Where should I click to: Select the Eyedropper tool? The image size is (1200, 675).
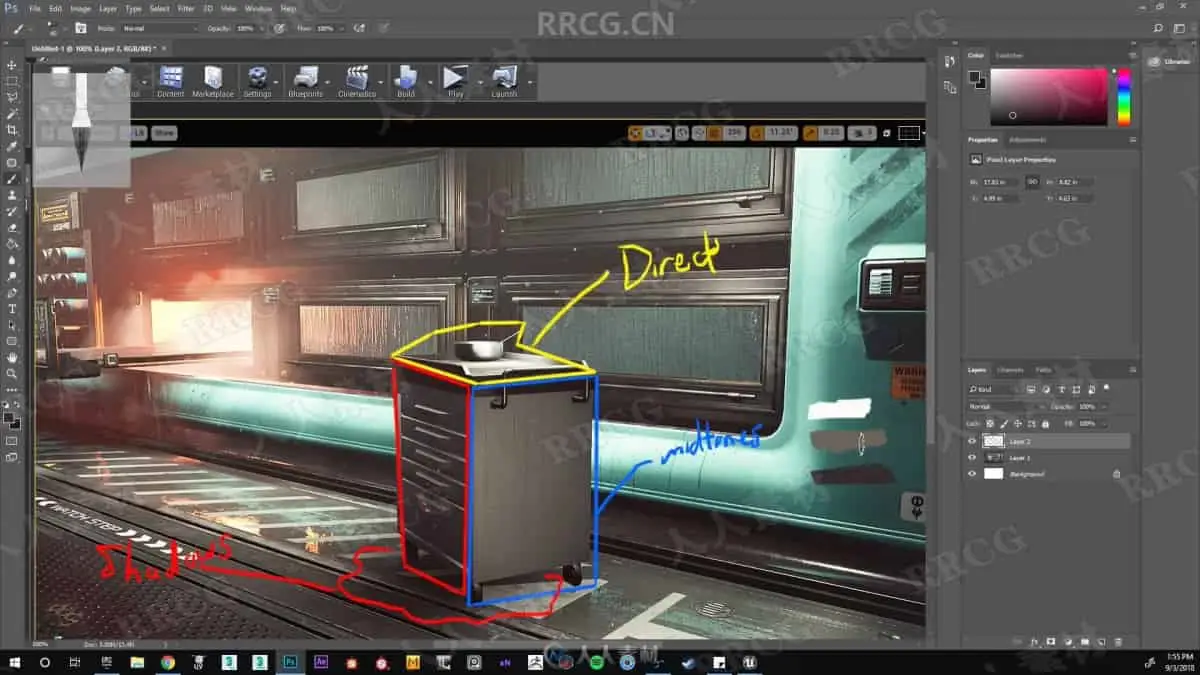12,146
